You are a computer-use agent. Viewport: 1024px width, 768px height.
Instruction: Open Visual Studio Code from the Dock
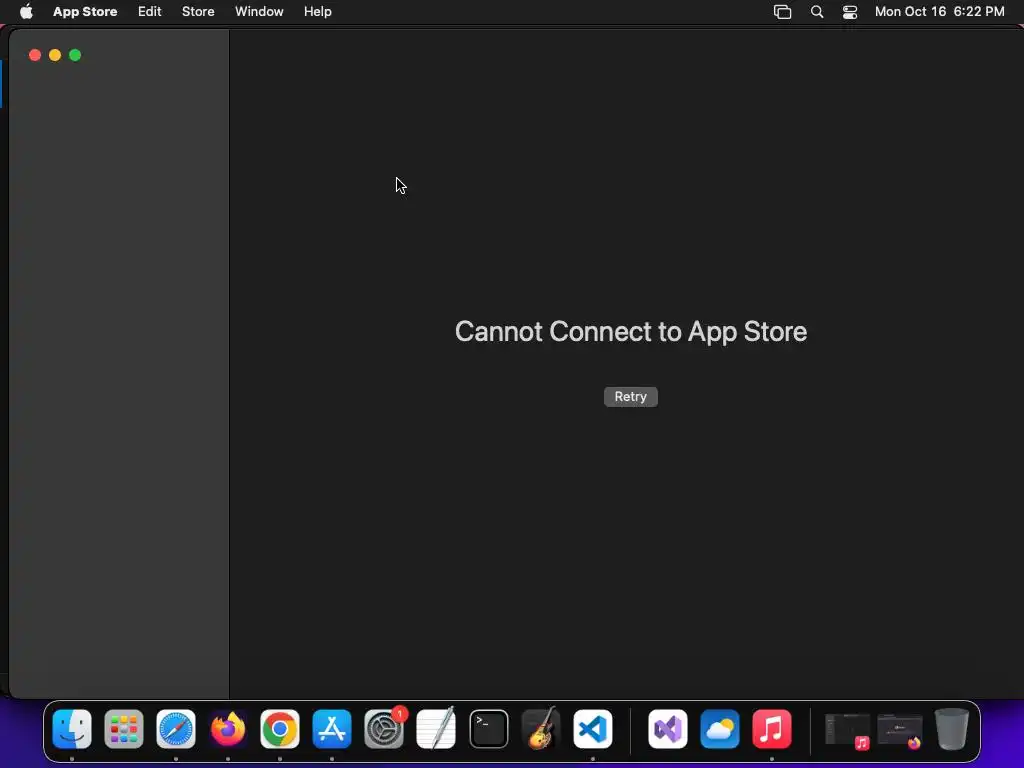(x=593, y=729)
